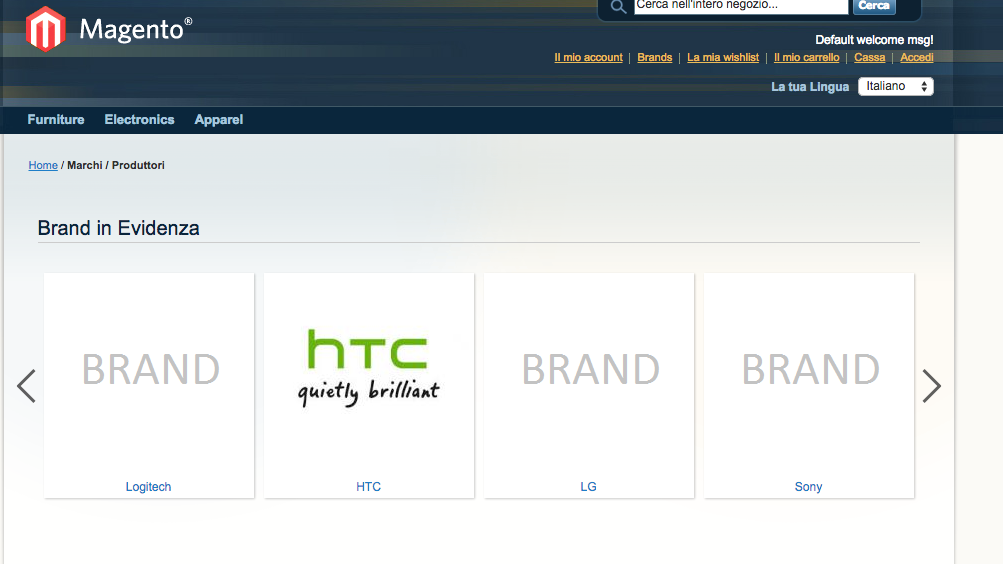Open the HTC brand link
This screenshot has height=564, width=1003.
pos(368,487)
